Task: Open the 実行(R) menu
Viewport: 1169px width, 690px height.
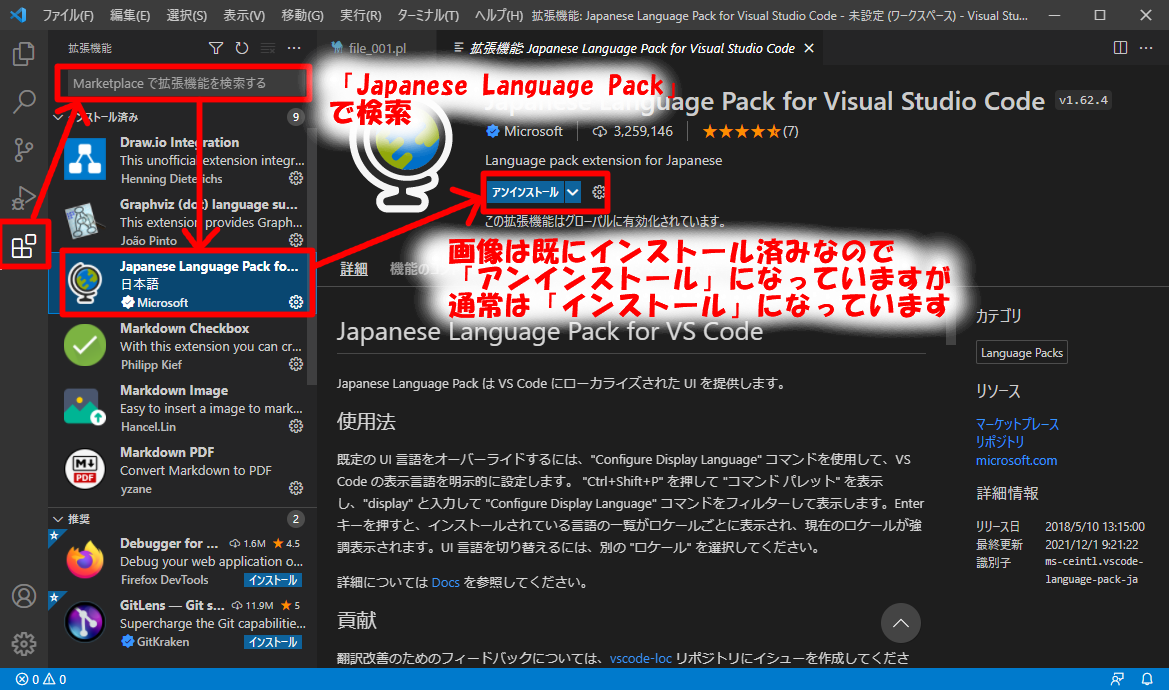Action: 360,15
